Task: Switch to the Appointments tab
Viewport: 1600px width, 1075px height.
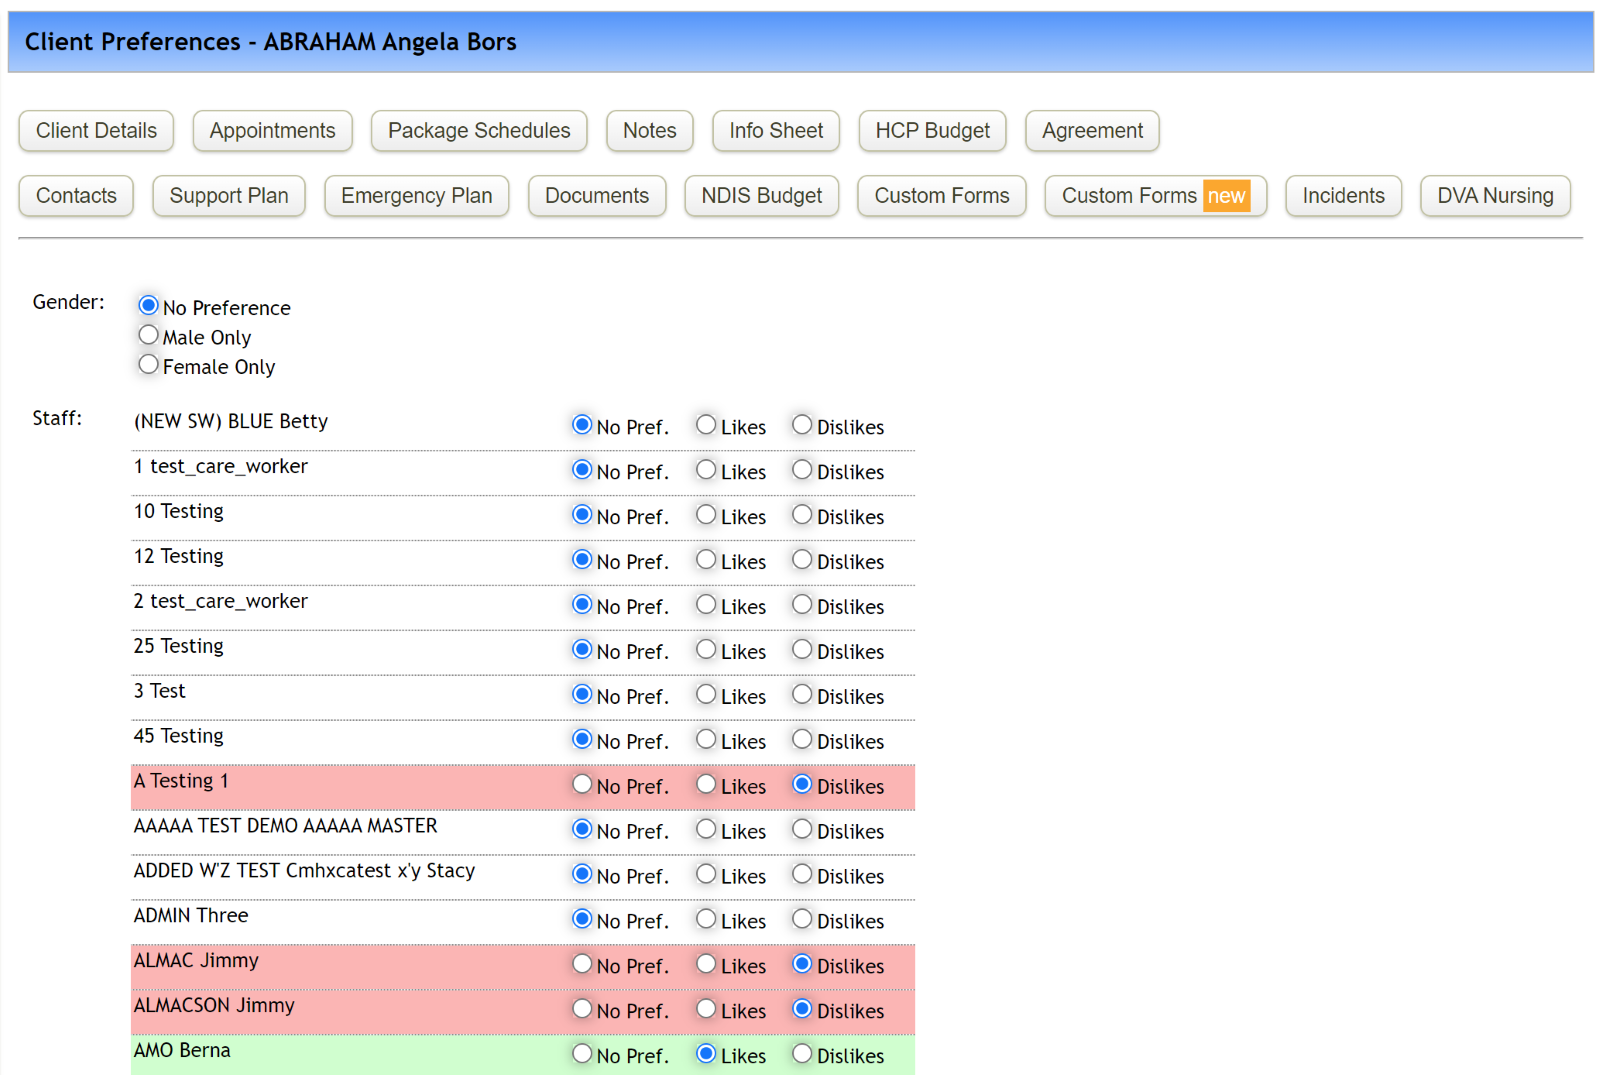Action: (x=272, y=130)
